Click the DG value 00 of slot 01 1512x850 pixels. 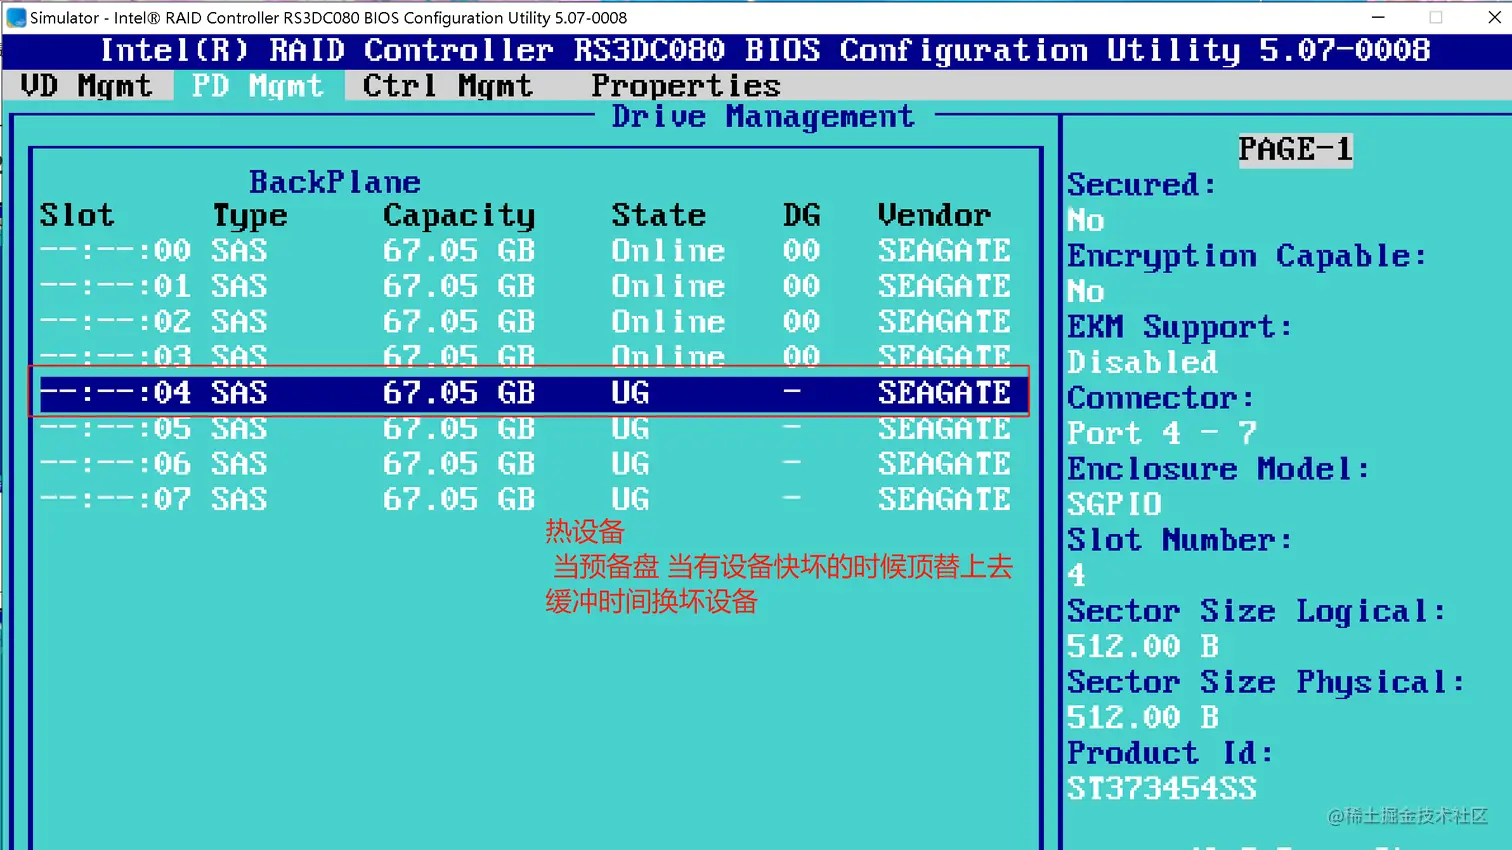802,286
